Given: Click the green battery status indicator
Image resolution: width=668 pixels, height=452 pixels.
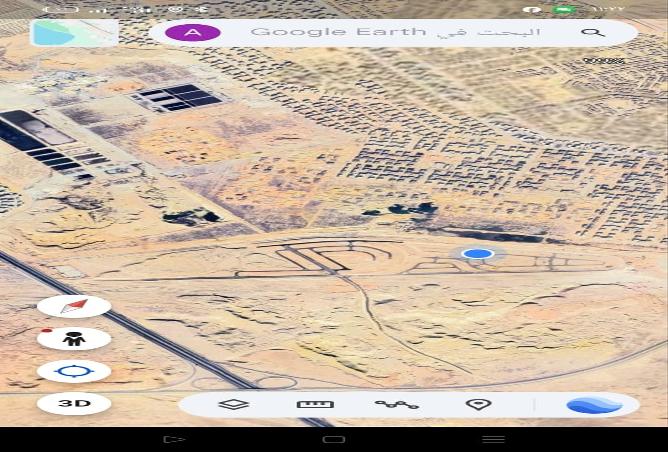Looking at the screenshot, I should click(x=564, y=9).
